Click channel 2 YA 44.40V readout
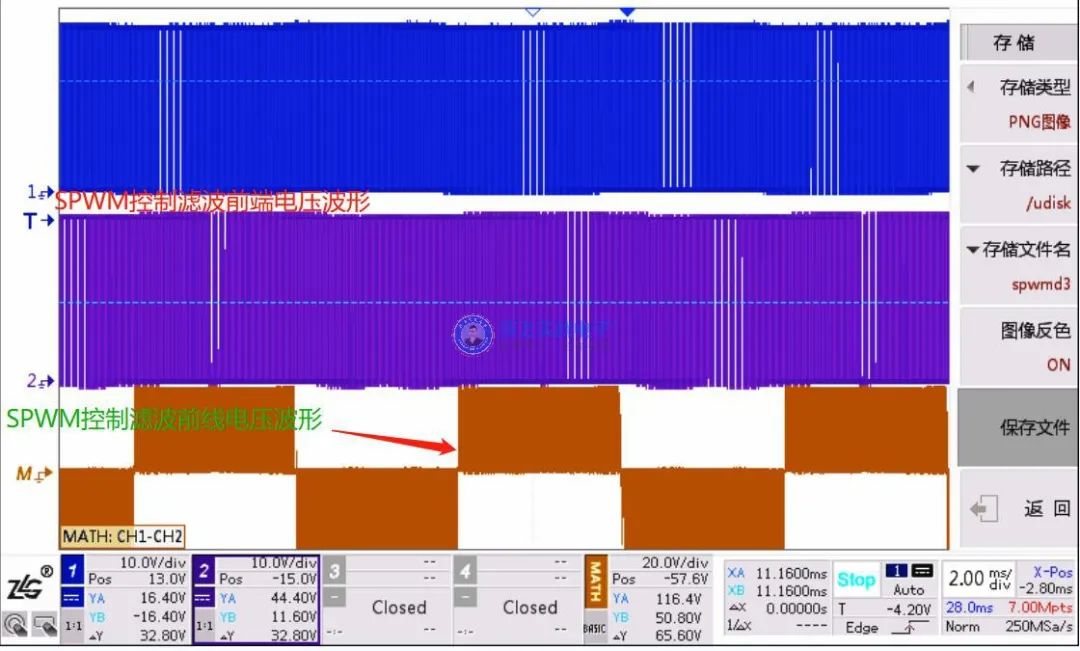The height and width of the screenshot is (651, 1080). coord(269,599)
